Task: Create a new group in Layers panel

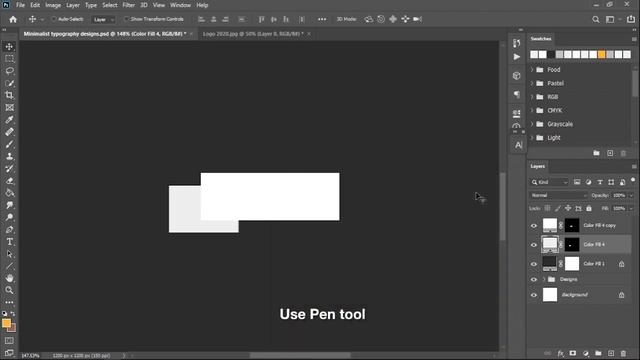Action: point(598,353)
